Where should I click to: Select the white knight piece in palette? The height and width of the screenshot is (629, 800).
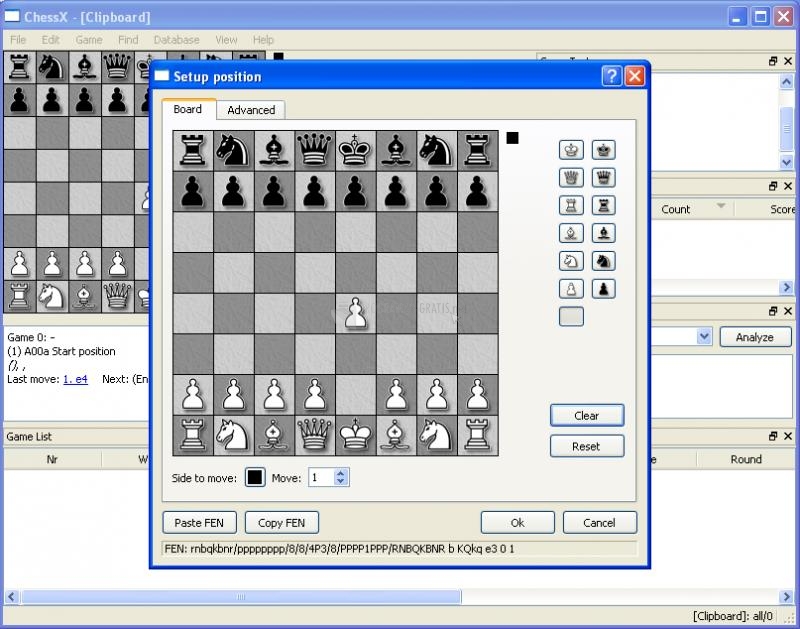pyautogui.click(x=571, y=261)
